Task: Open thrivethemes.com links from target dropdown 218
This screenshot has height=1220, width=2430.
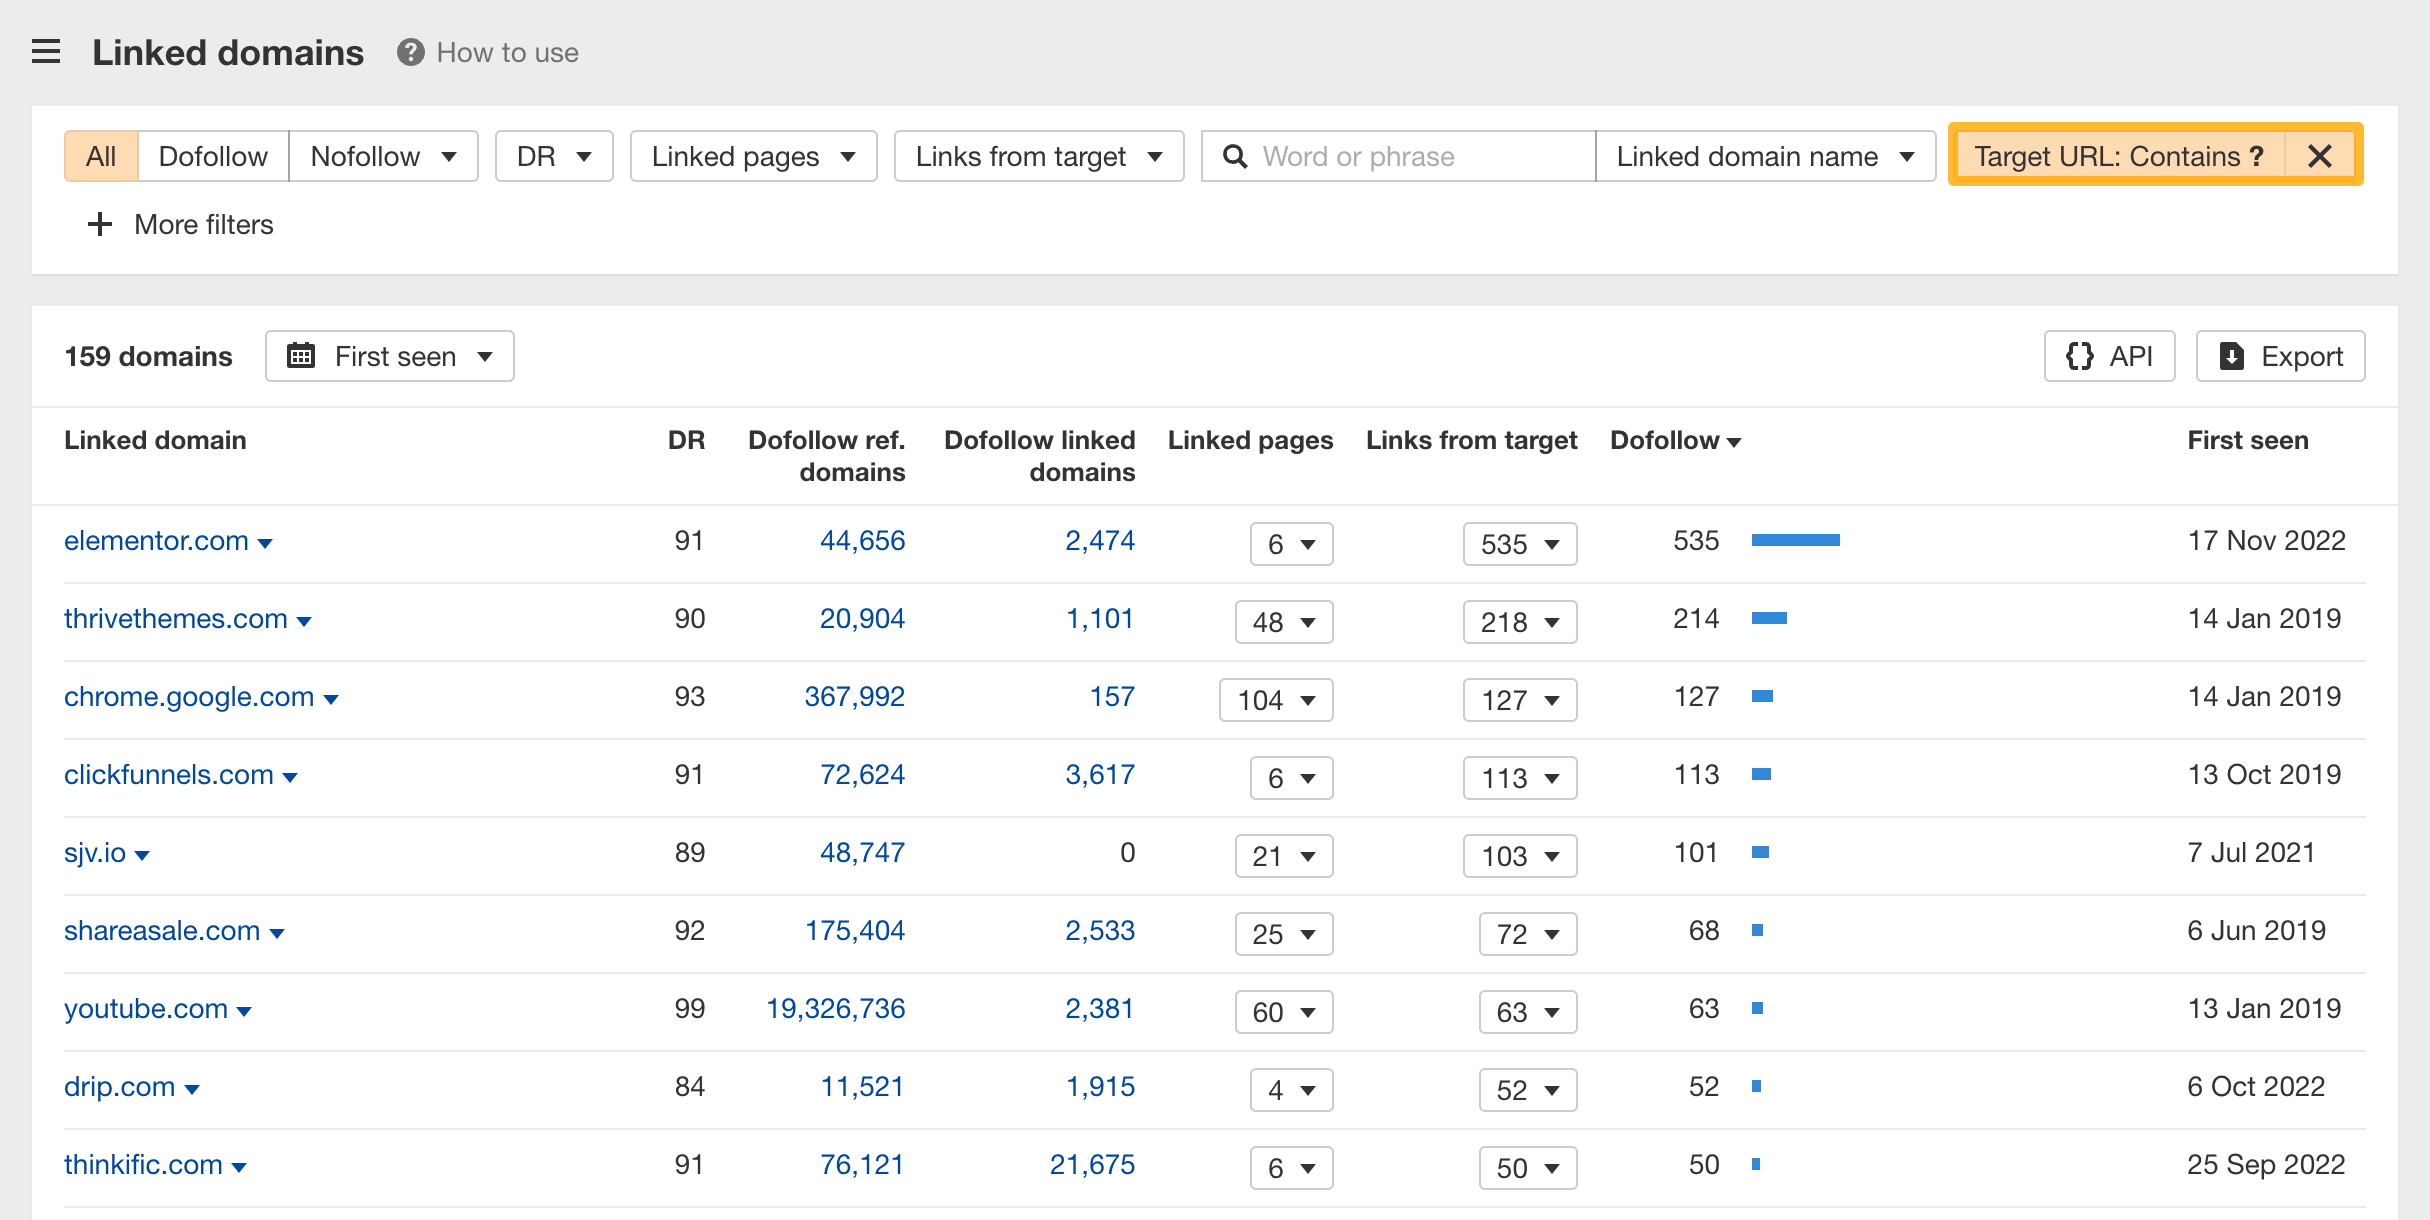Action: pos(1520,622)
